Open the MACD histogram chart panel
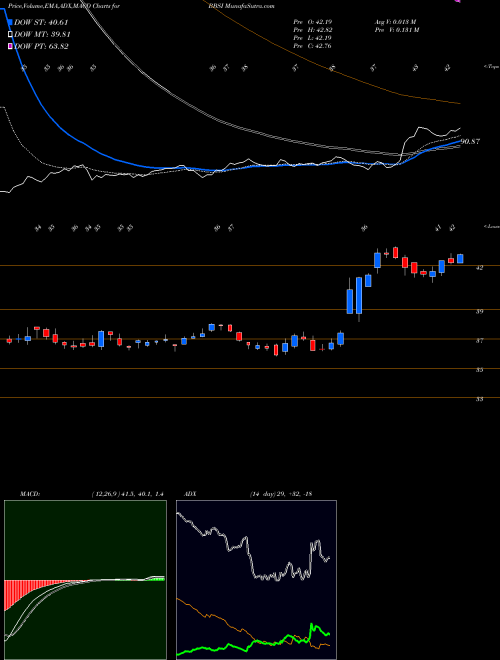The image size is (500, 660). coord(85,580)
